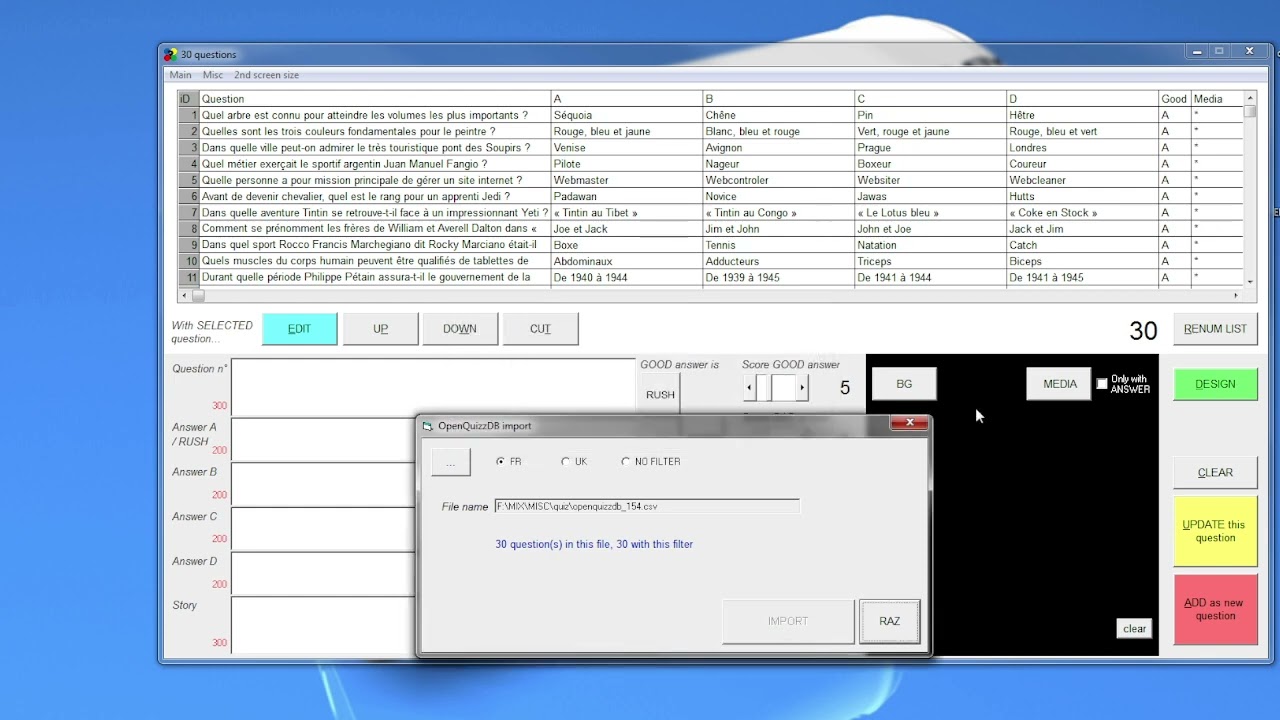Click the 'Avignon' cell in column B
Image resolution: width=1280 pixels, height=720 pixels.
pos(779,148)
